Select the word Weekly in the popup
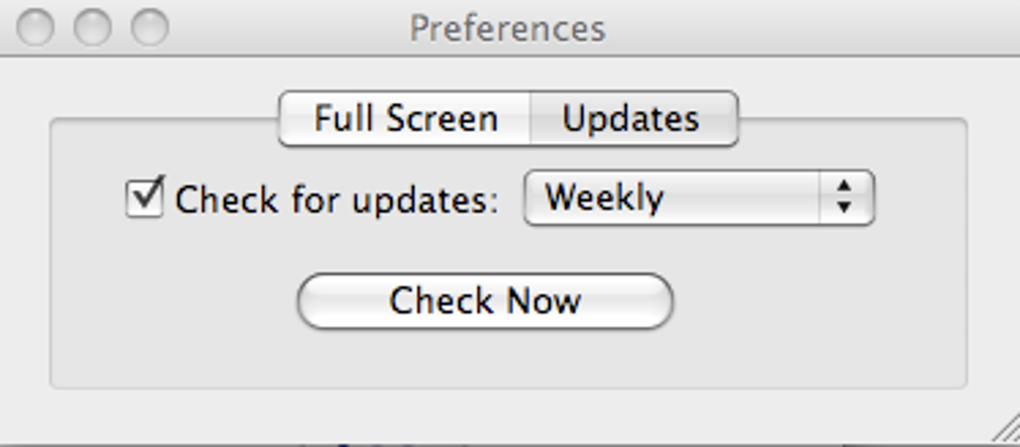This screenshot has width=1020, height=447. point(604,198)
